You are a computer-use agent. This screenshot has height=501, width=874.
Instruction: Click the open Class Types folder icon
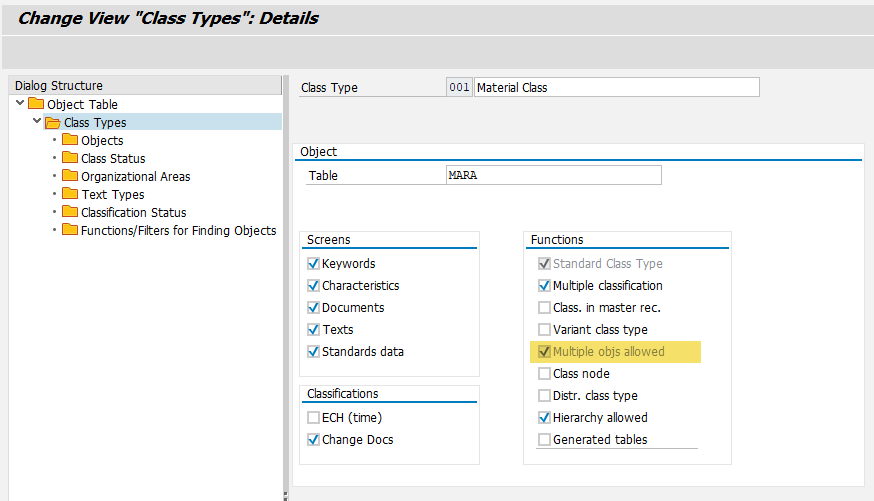pyautogui.click(x=53, y=122)
